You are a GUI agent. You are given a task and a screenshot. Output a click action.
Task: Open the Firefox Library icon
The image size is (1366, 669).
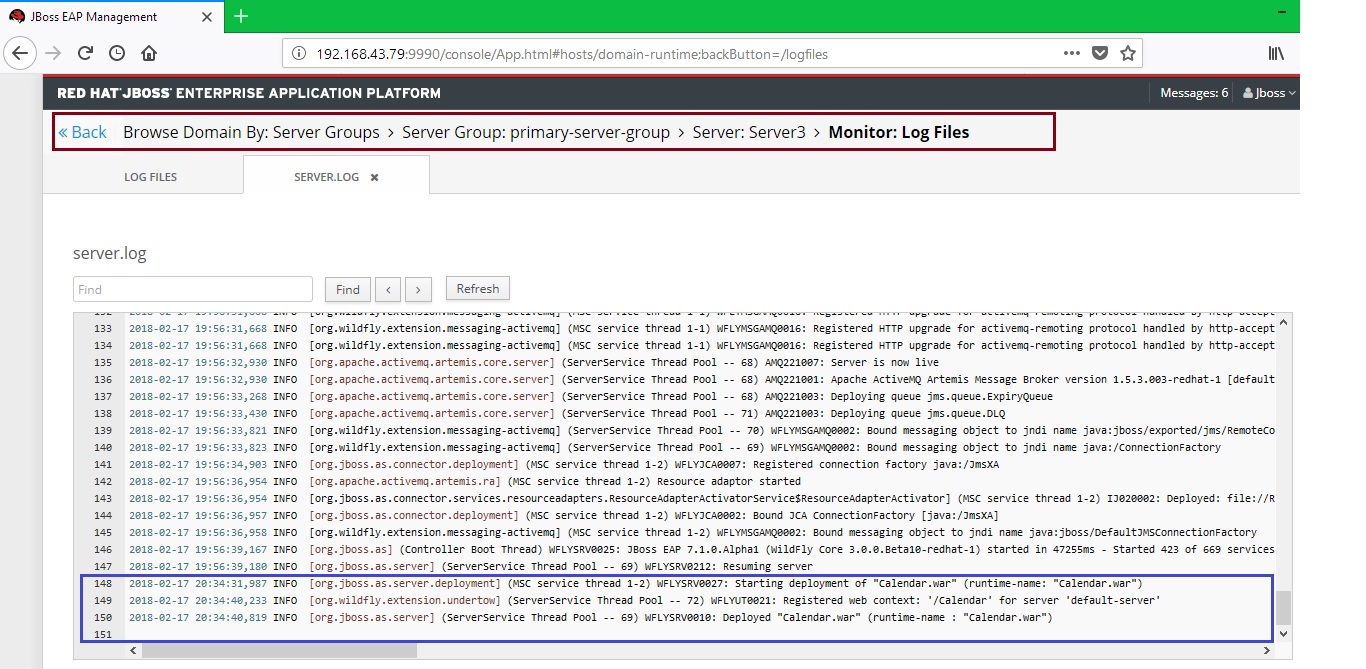click(1276, 53)
